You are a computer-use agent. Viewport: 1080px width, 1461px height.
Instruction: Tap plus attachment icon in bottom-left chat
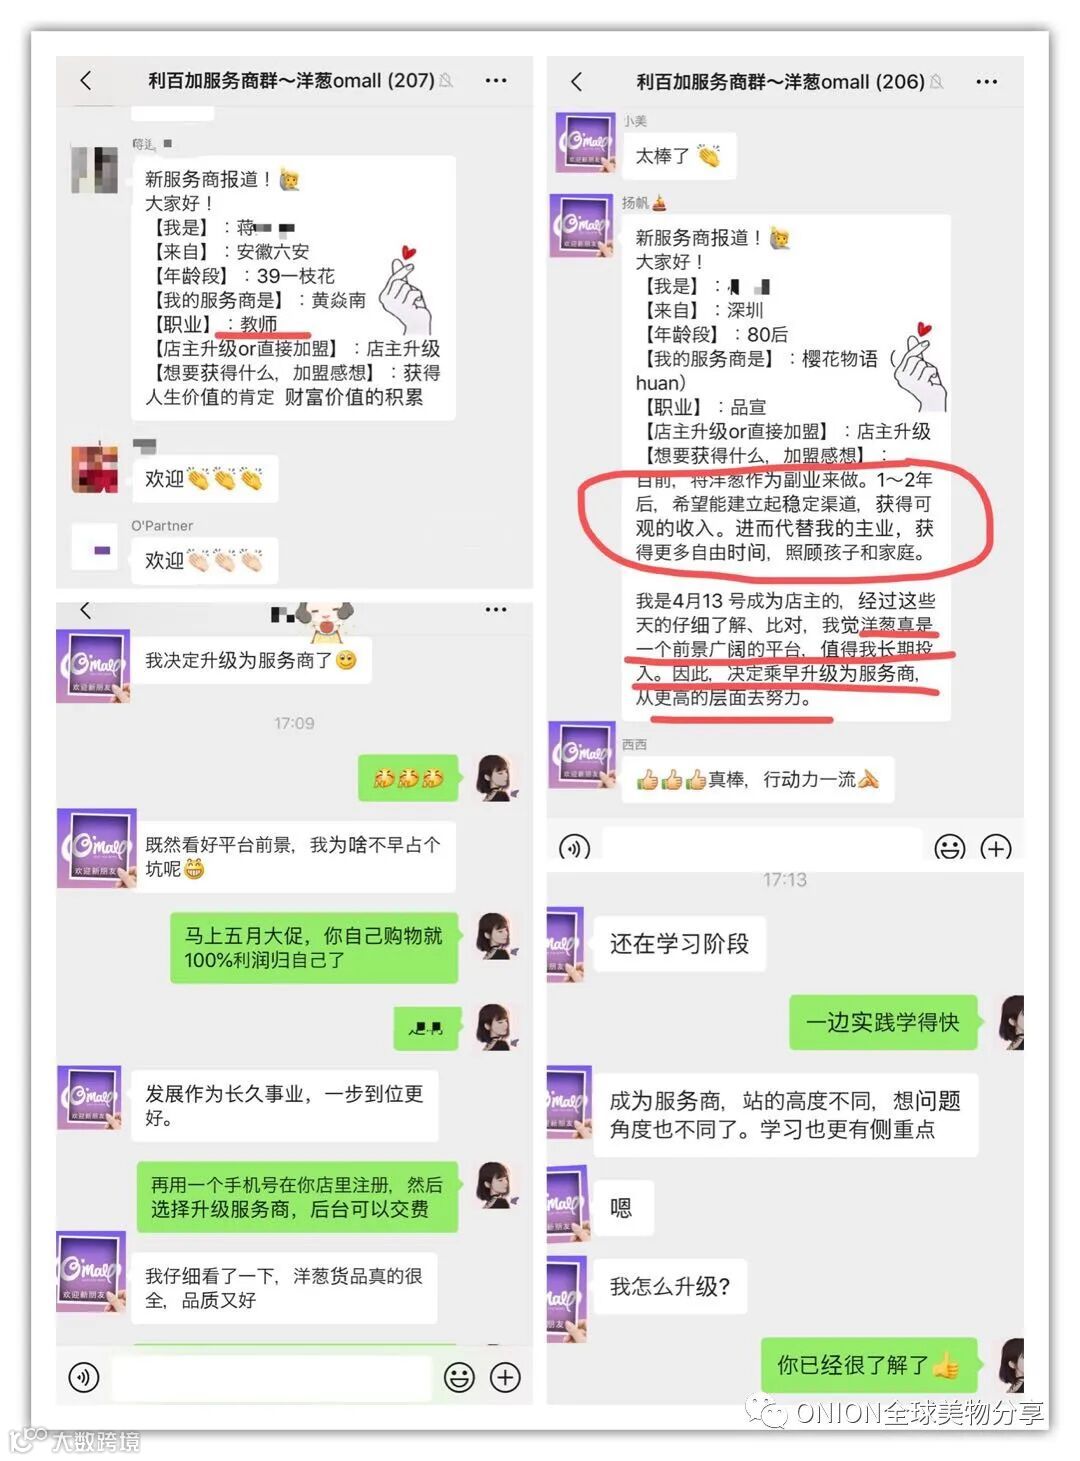click(x=505, y=1377)
